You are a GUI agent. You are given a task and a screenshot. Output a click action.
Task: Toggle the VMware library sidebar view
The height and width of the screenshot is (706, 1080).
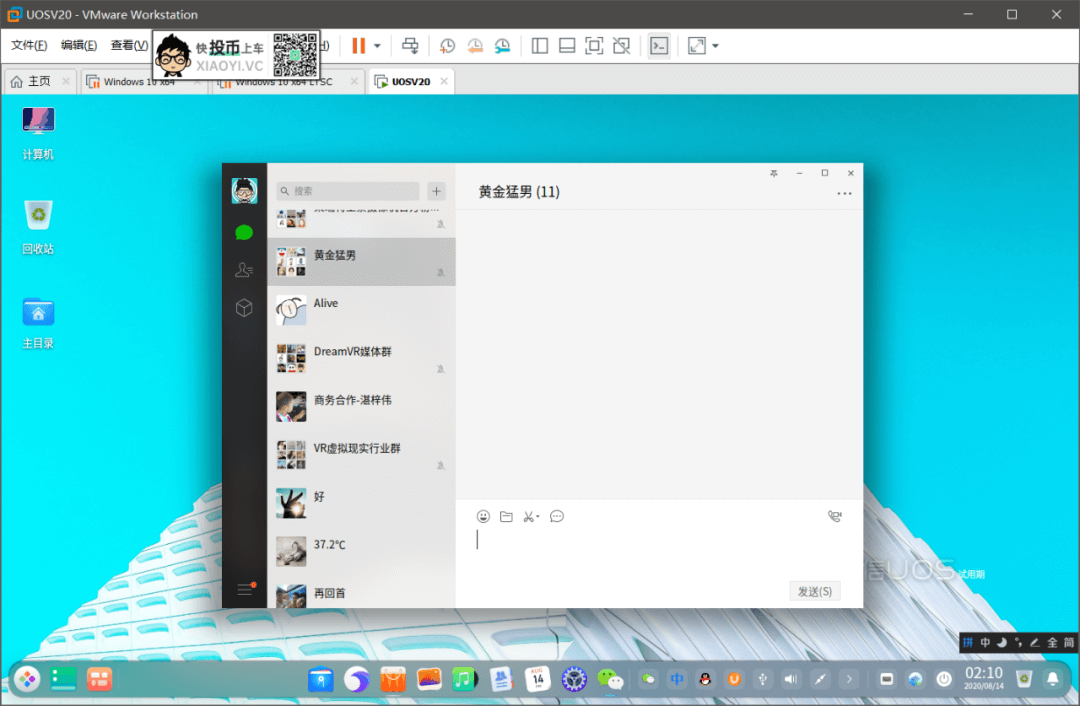point(540,46)
